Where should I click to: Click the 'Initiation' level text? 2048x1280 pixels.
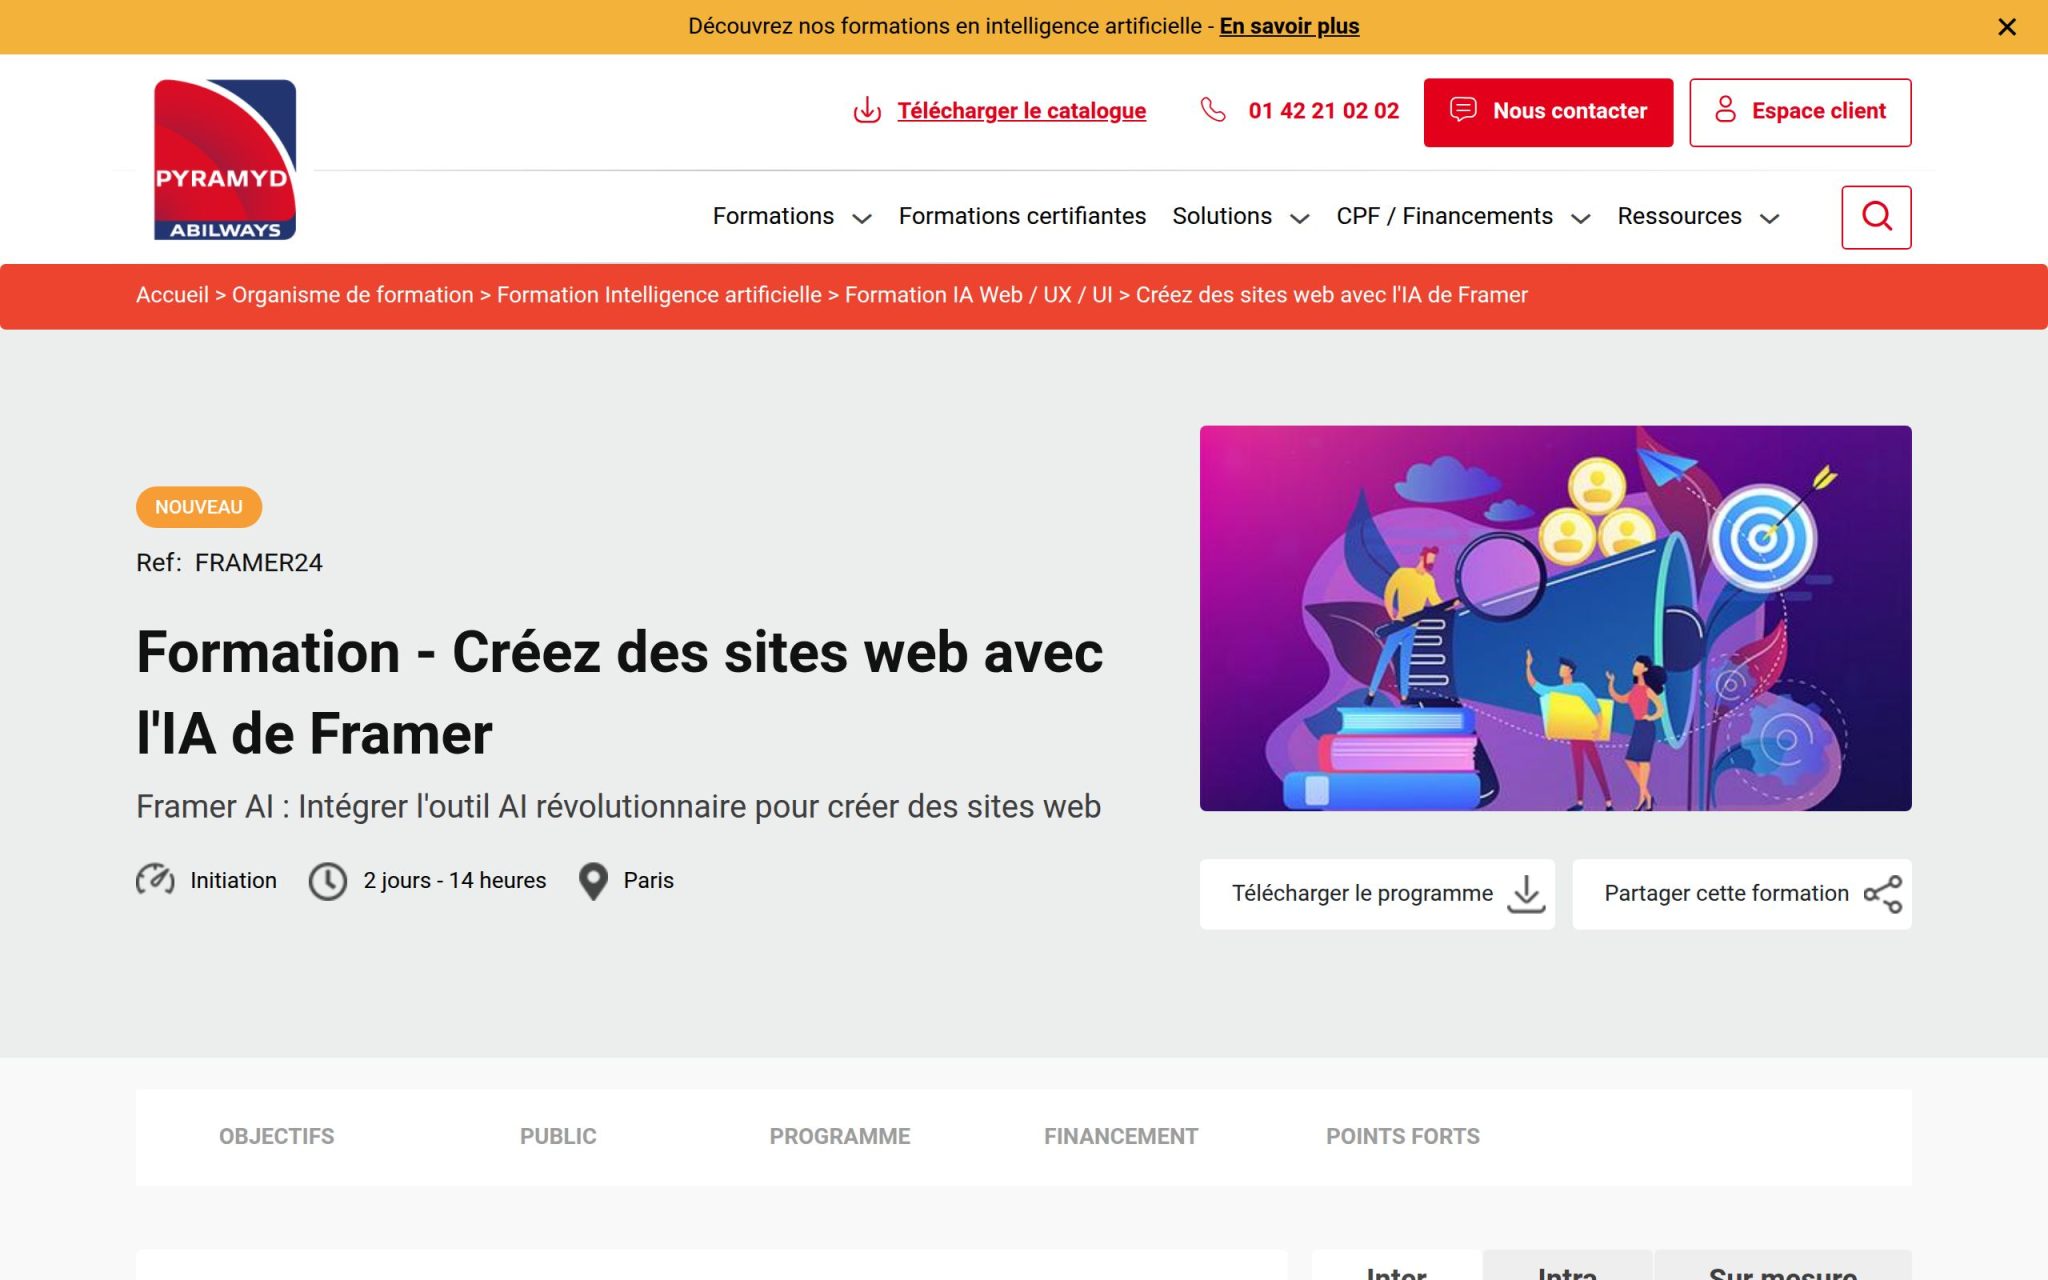tap(233, 880)
